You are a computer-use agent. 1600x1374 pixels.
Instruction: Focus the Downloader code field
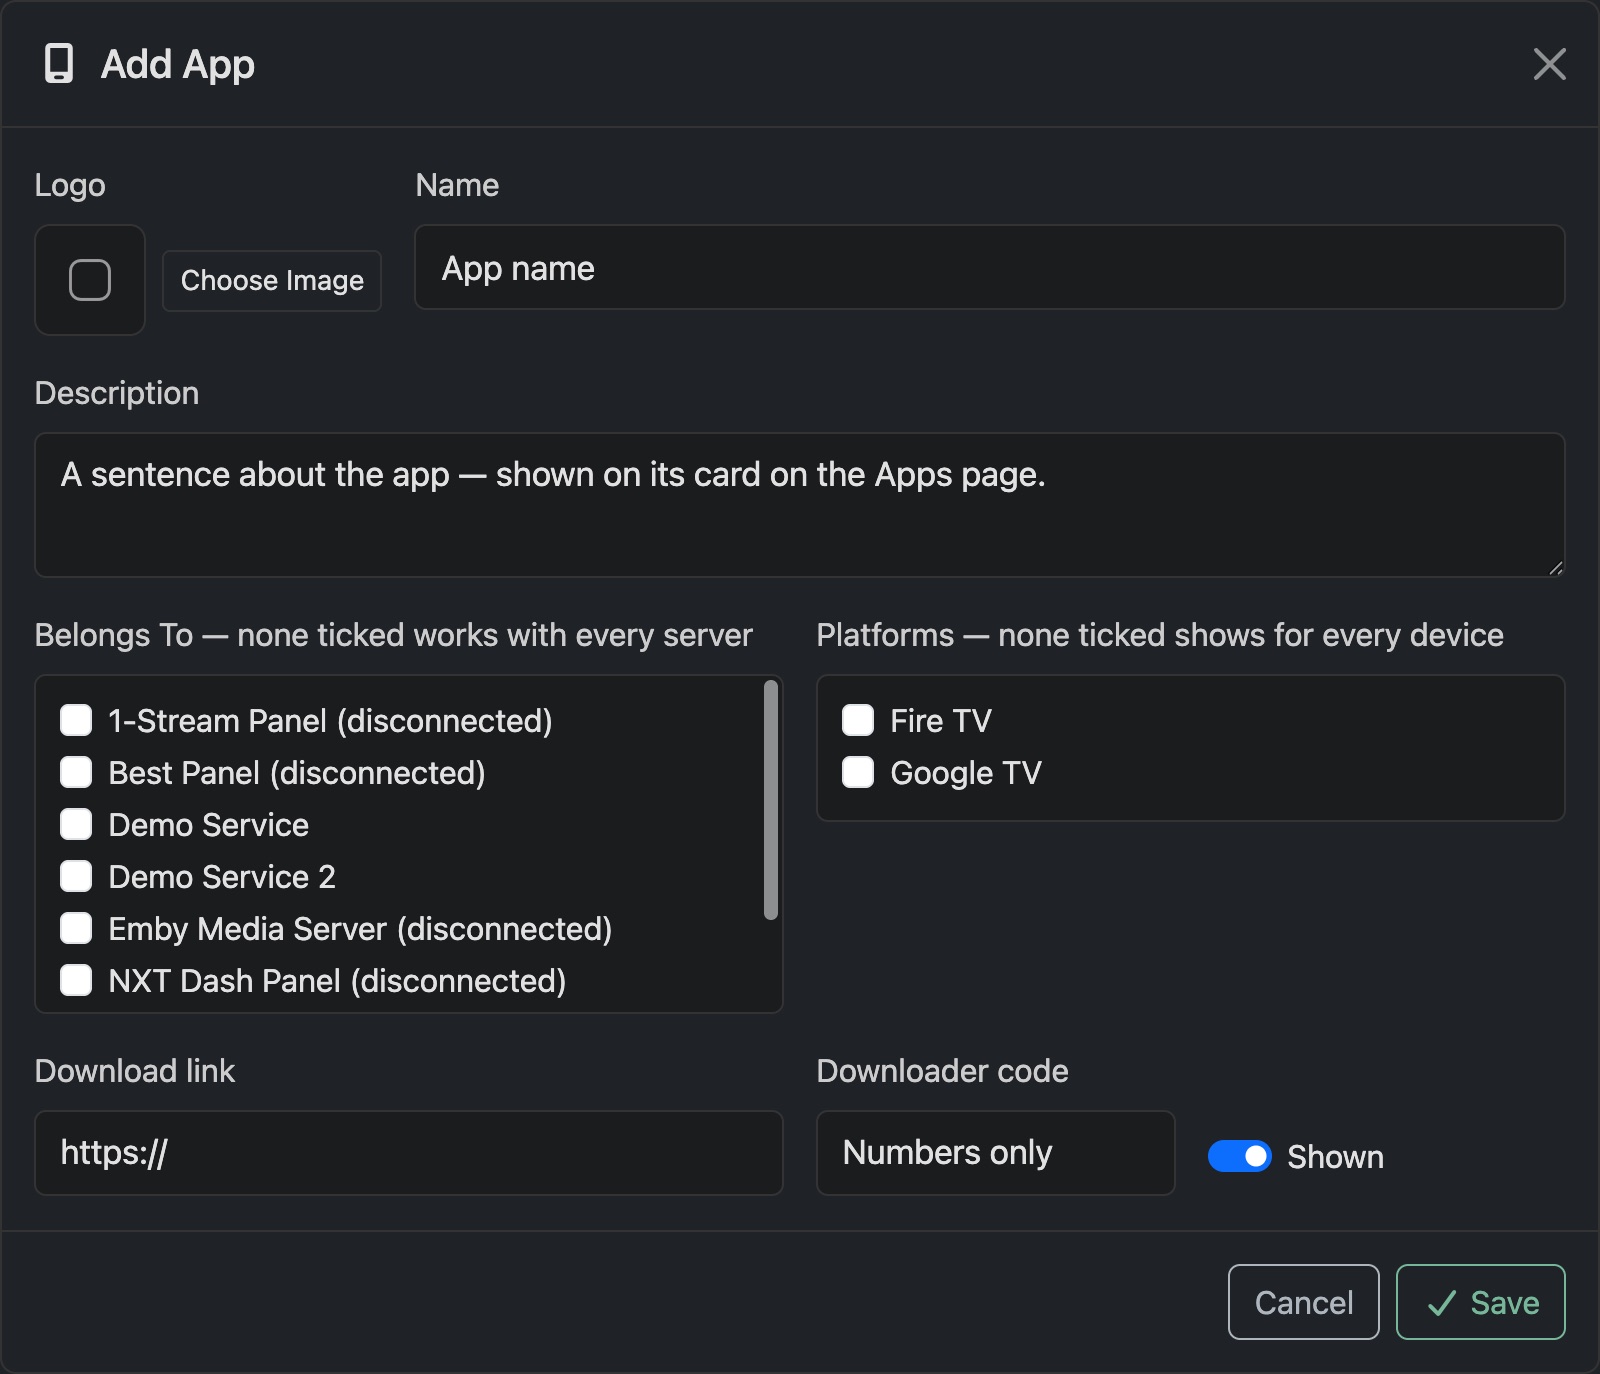[x=996, y=1153]
